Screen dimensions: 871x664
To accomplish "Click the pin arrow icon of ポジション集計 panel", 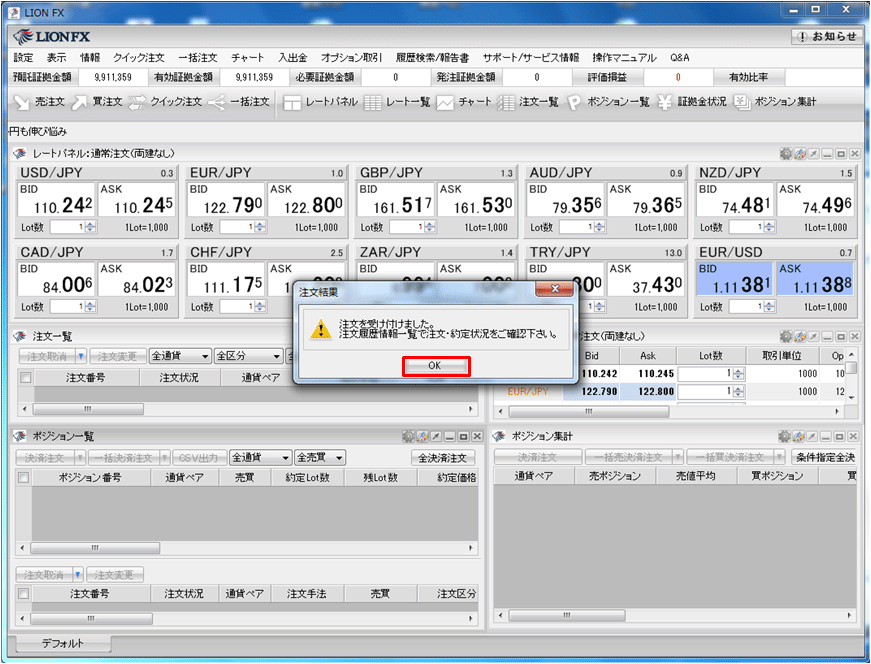I will [x=812, y=437].
